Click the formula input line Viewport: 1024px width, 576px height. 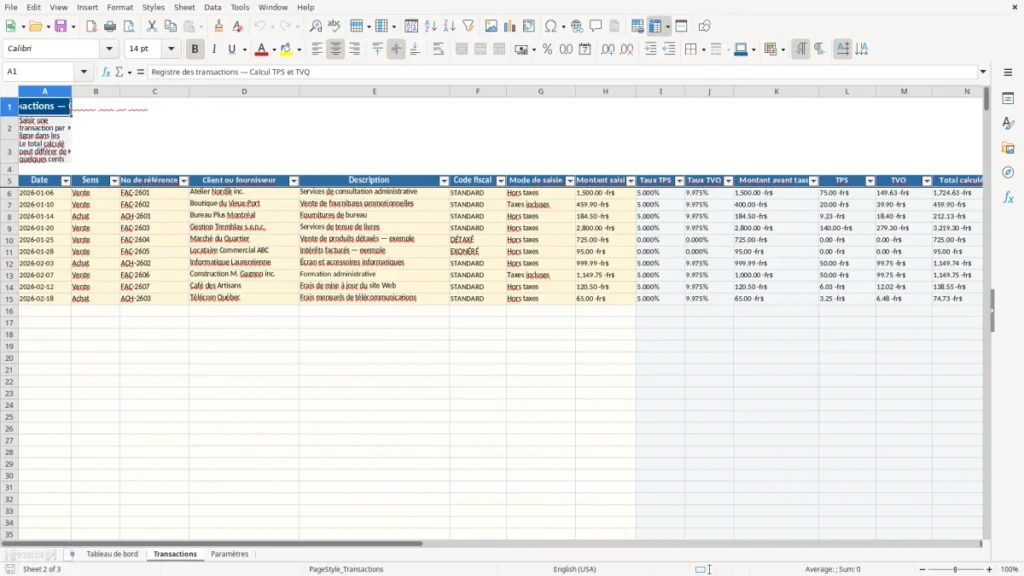tap(562, 72)
